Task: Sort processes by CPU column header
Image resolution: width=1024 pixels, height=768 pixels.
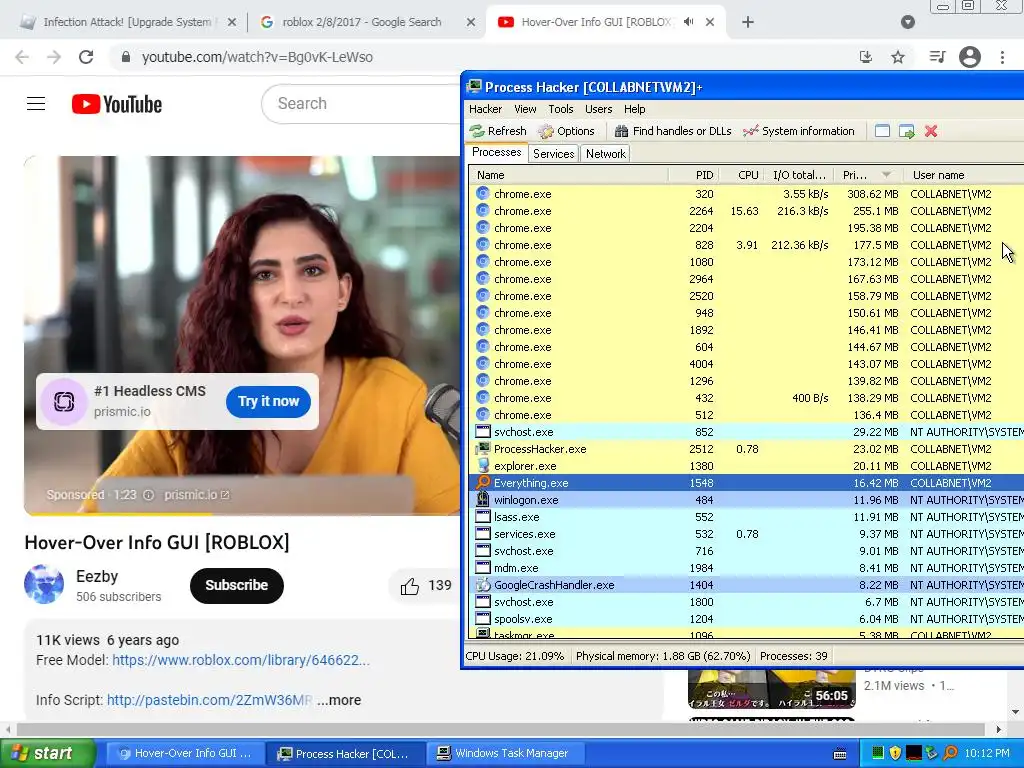Action: click(741, 175)
